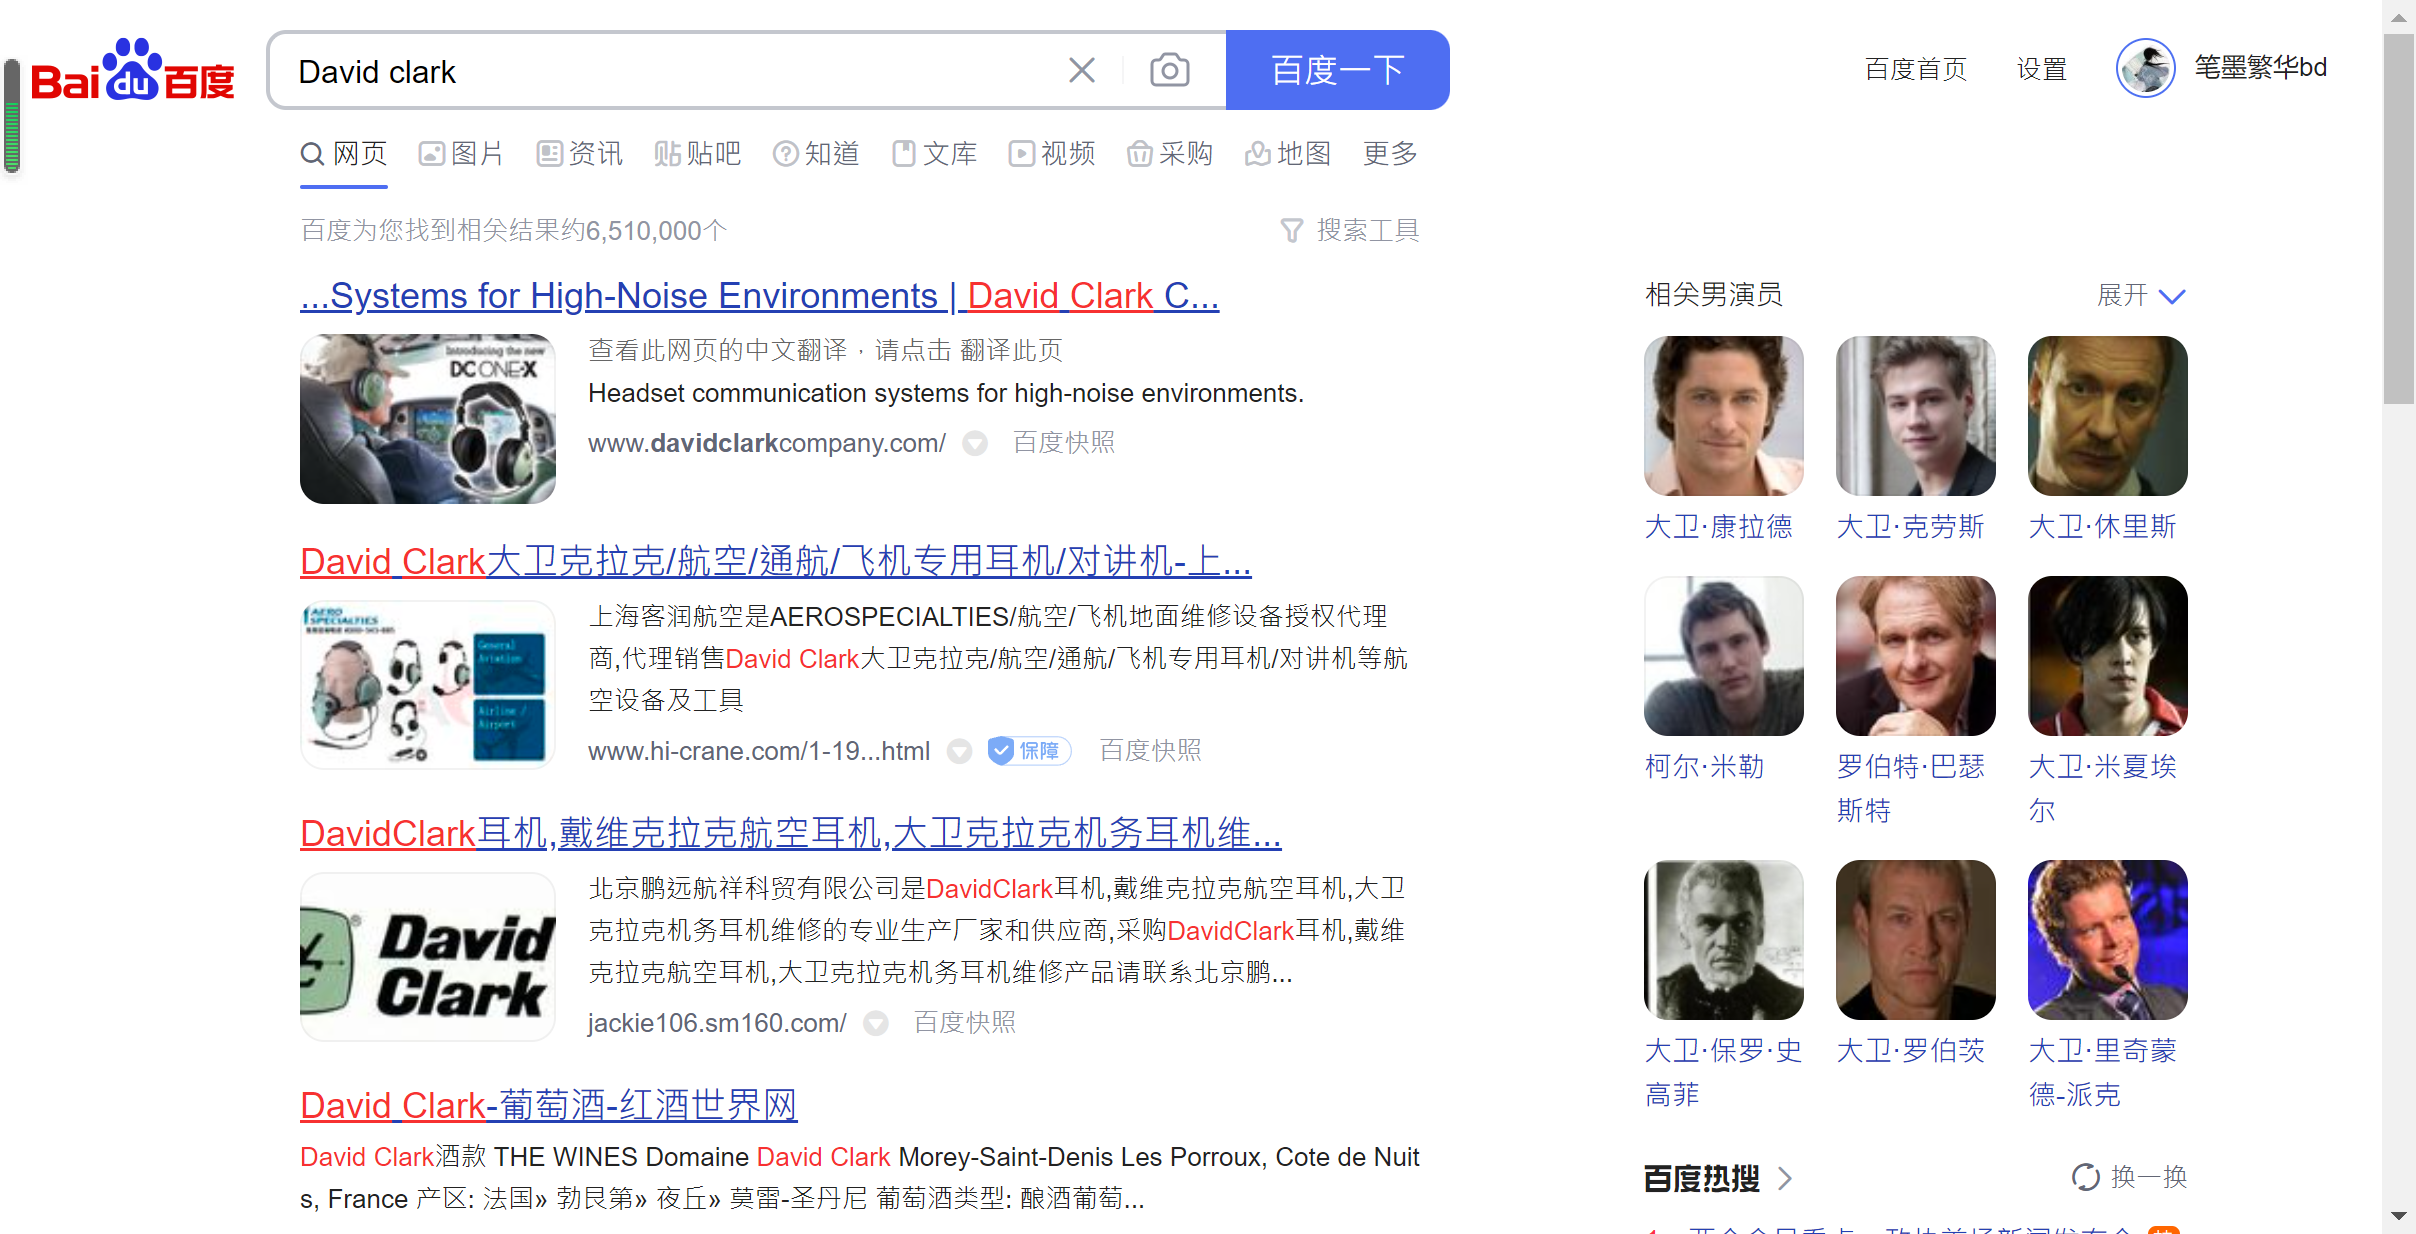Open DavidClark耳机 戴维克拉克 result
Screen dimensions: 2416x1234
tap(791, 834)
